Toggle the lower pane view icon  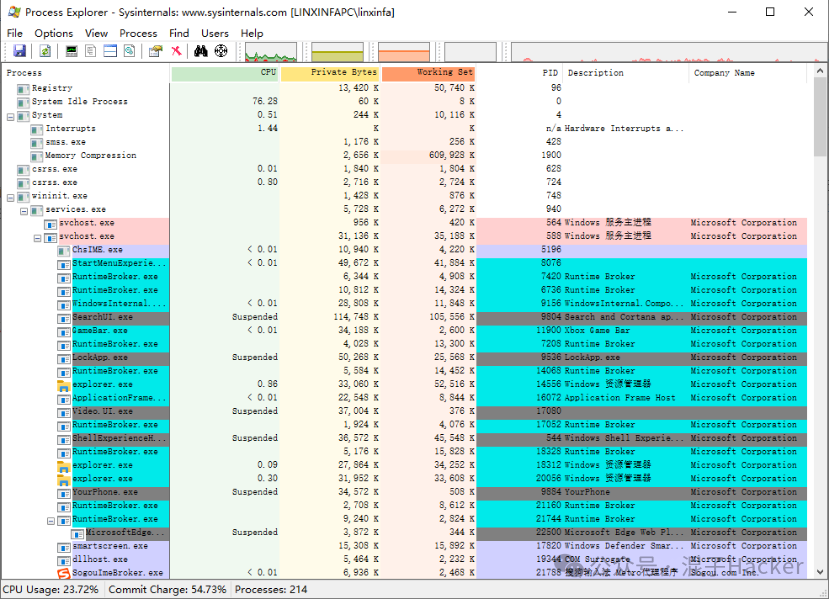click(108, 51)
